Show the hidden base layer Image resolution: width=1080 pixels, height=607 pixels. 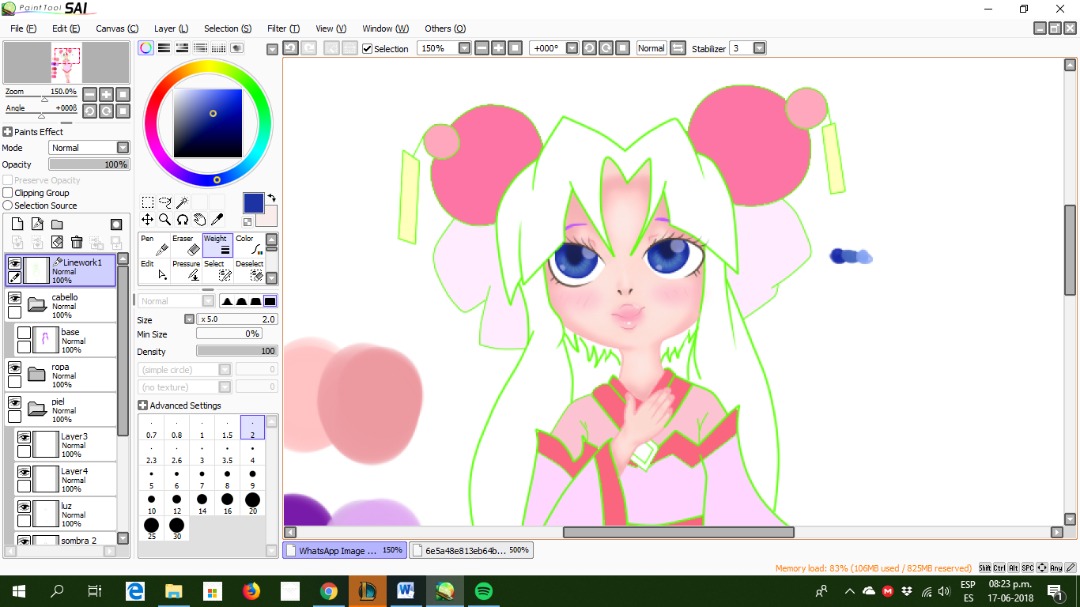[24, 333]
